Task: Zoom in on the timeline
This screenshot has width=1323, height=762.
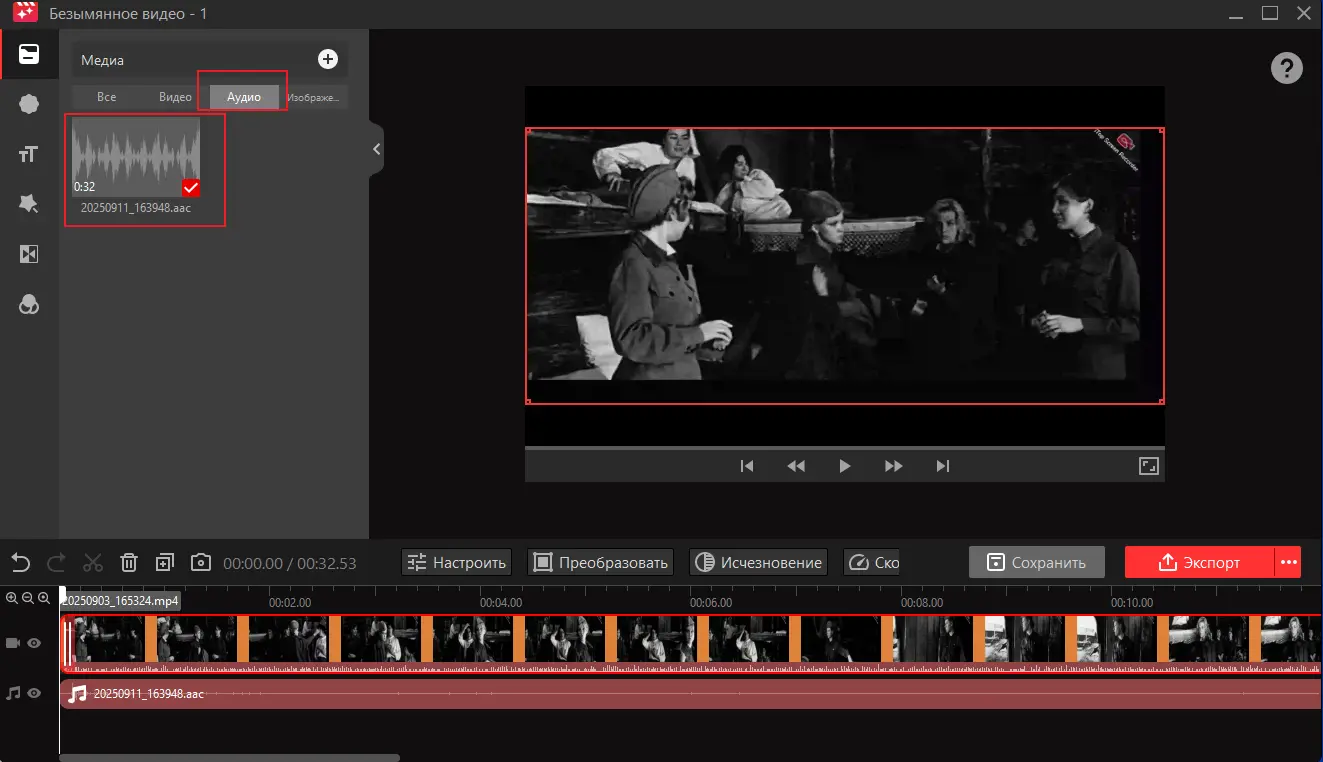Action: tap(12, 598)
